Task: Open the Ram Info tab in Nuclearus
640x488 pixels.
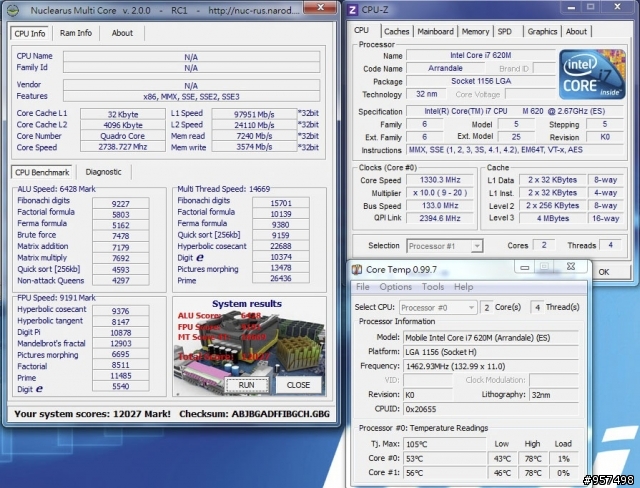Action: [76, 33]
